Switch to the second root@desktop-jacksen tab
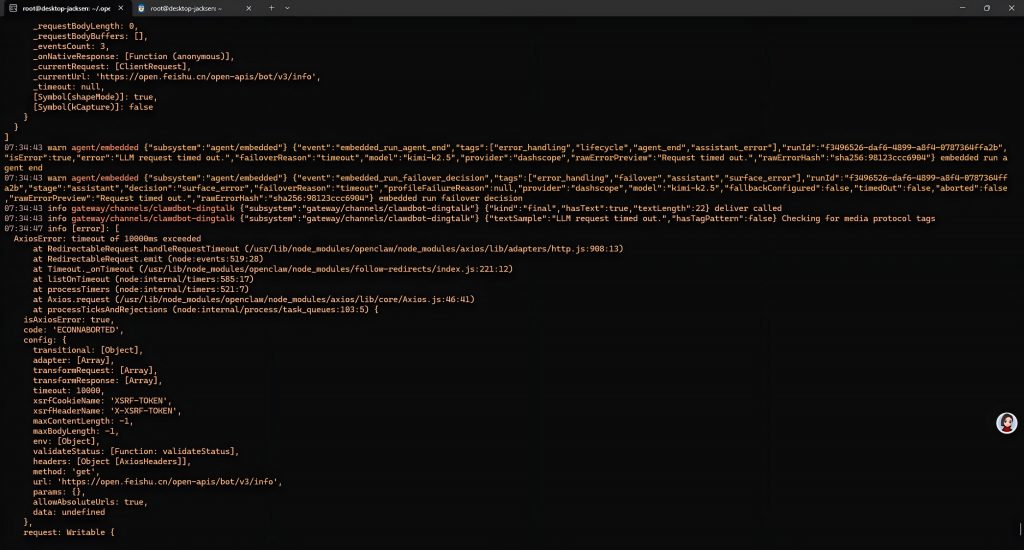 point(190,8)
